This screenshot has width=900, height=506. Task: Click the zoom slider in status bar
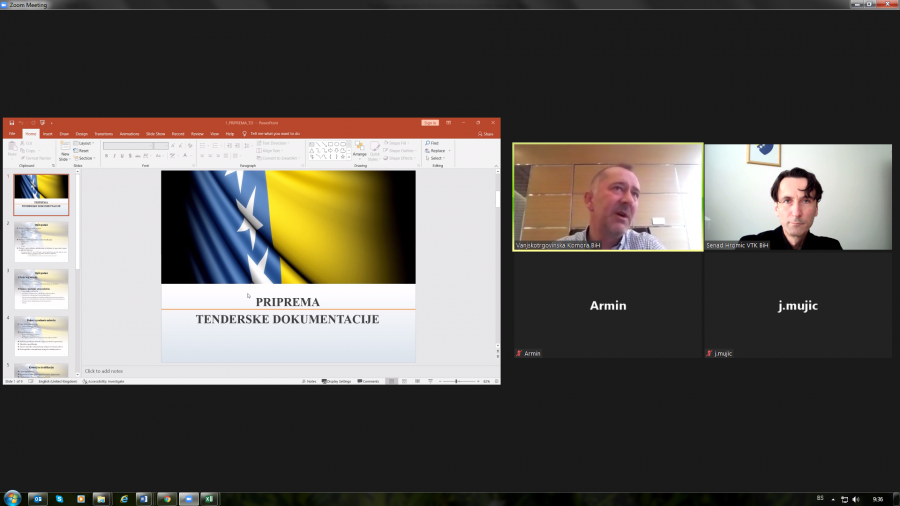pyautogui.click(x=457, y=381)
